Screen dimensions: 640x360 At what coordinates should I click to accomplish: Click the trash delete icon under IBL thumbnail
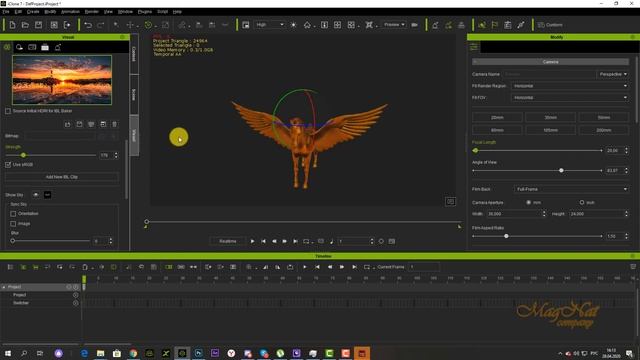[x=115, y=124]
